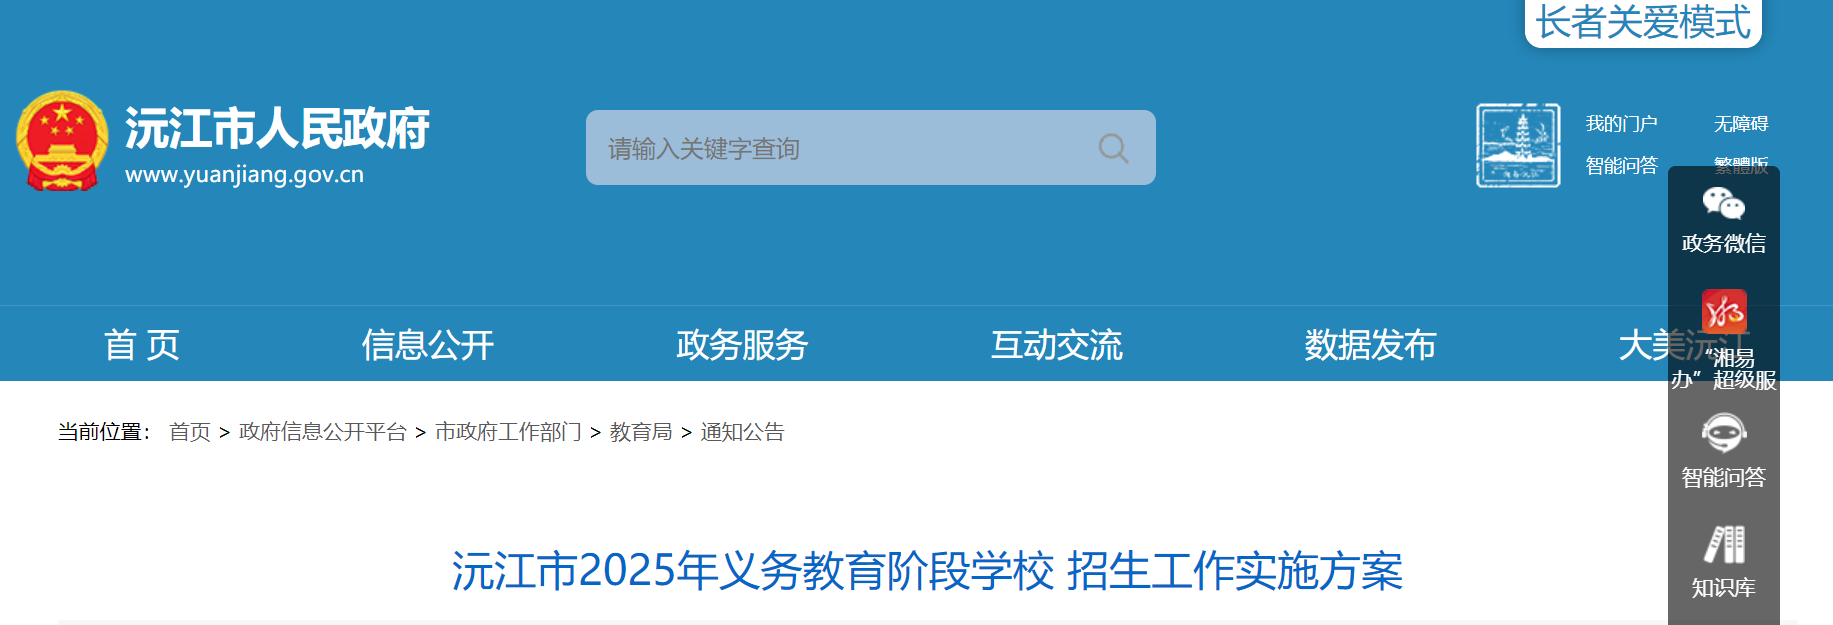Open the 政务服务 navigation menu

pos(742,345)
